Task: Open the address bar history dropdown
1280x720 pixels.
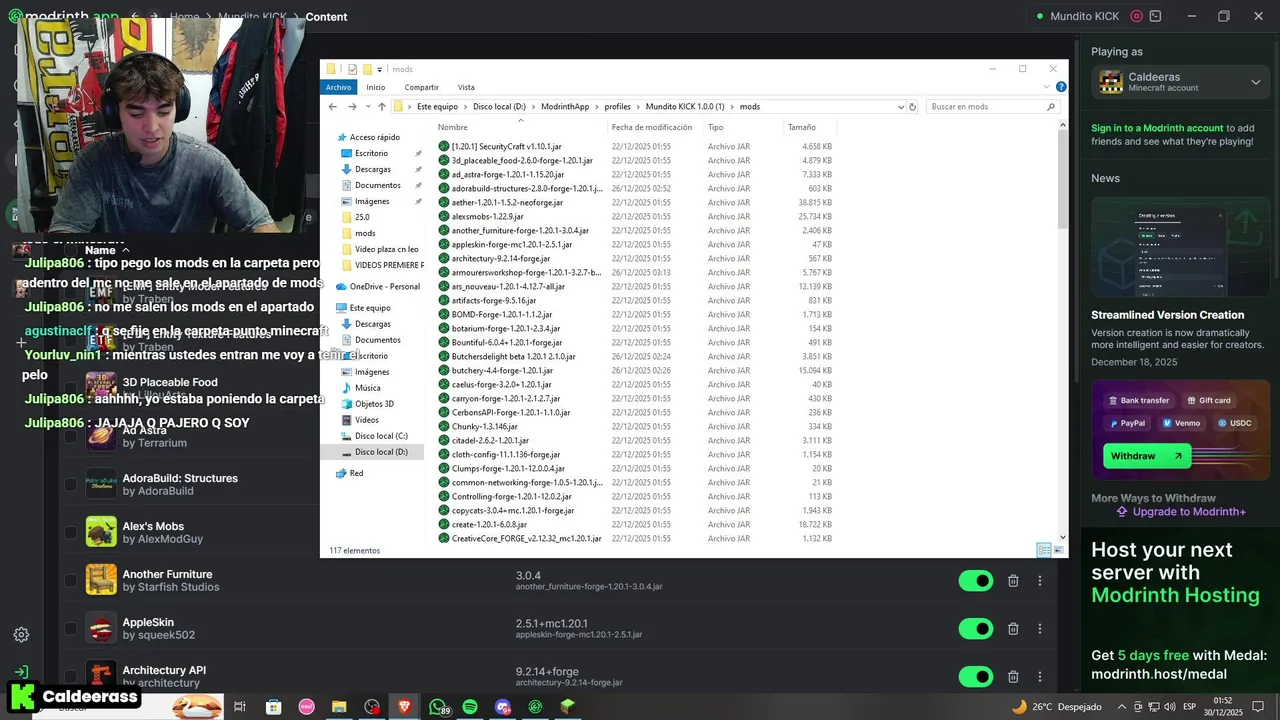Action: pyautogui.click(x=901, y=107)
